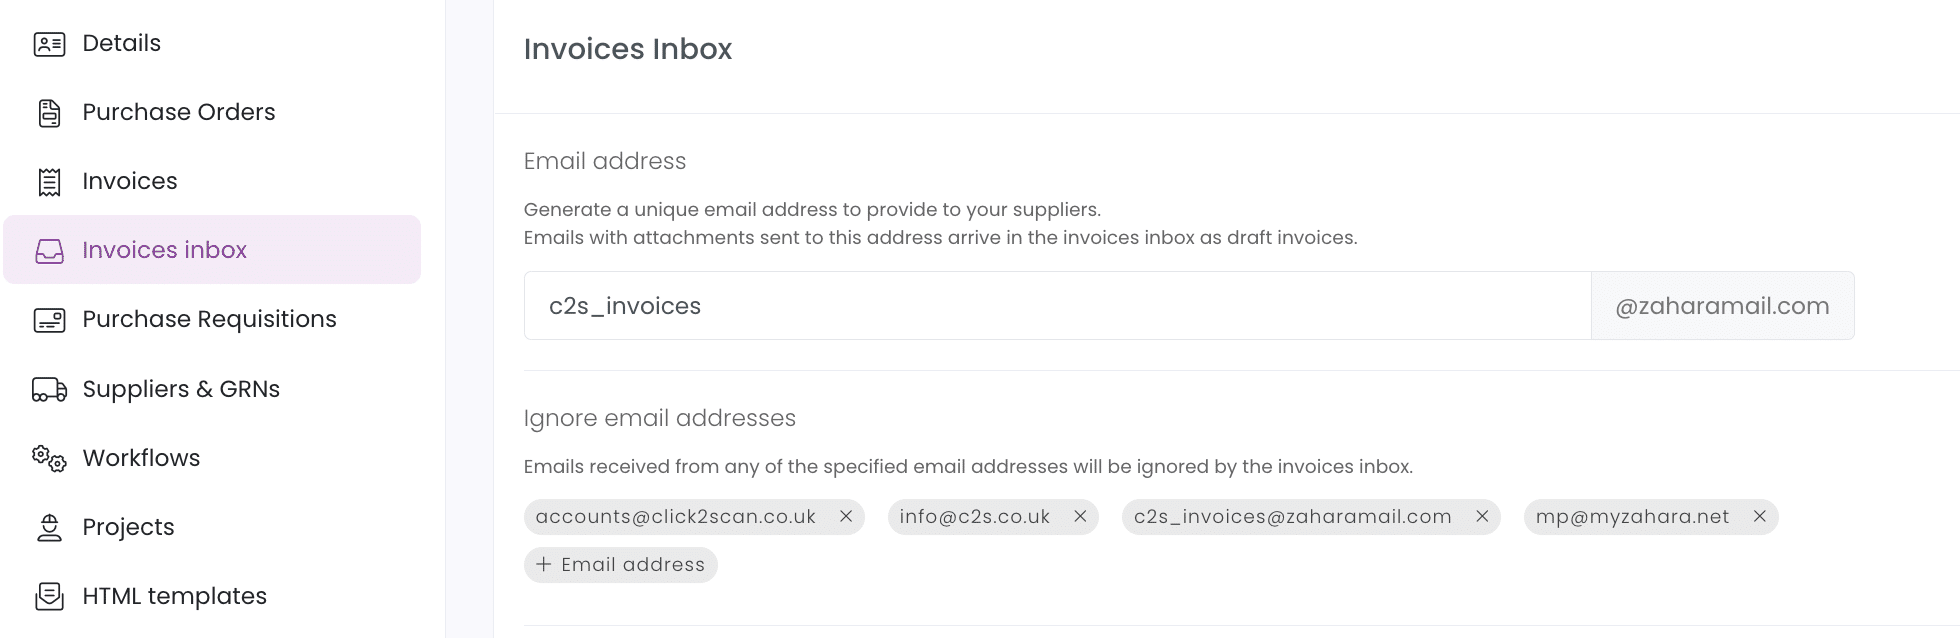Screen dimensions: 1960x638
Task: Click the Purchase Requisitions icon
Action: tap(49, 320)
